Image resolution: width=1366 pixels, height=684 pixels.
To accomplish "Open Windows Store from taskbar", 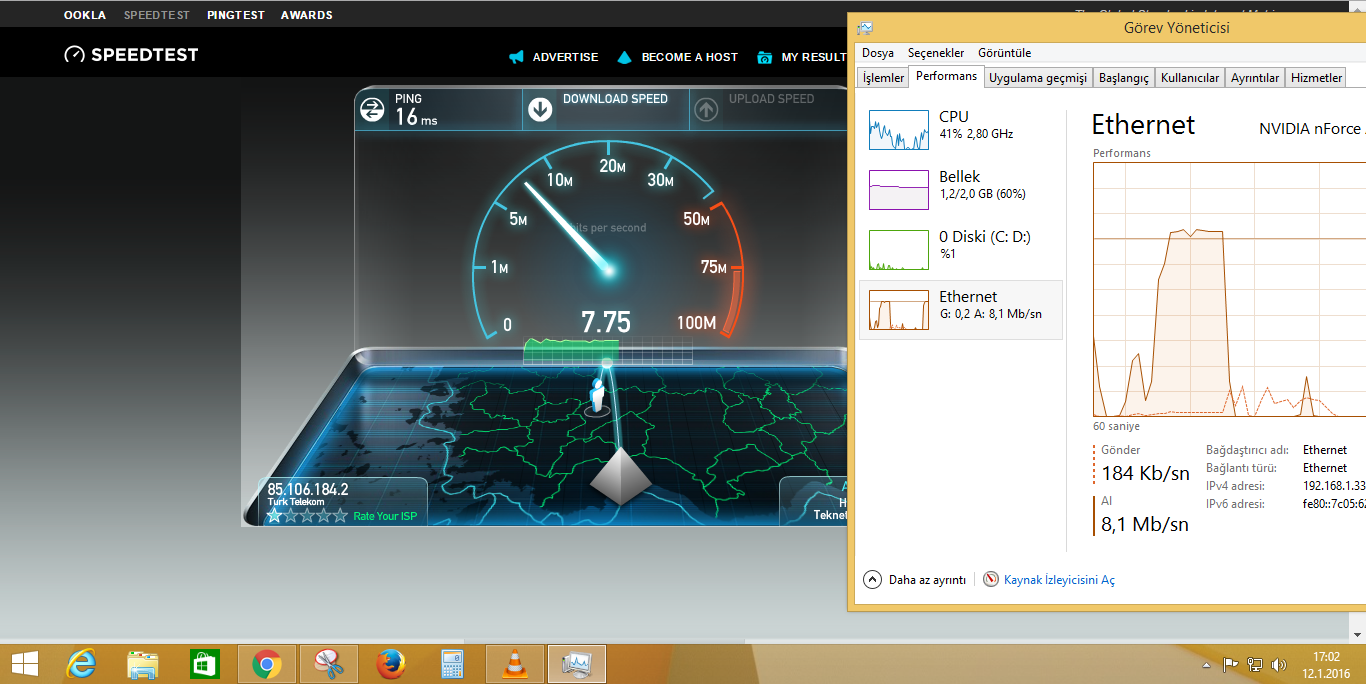I will 204,664.
